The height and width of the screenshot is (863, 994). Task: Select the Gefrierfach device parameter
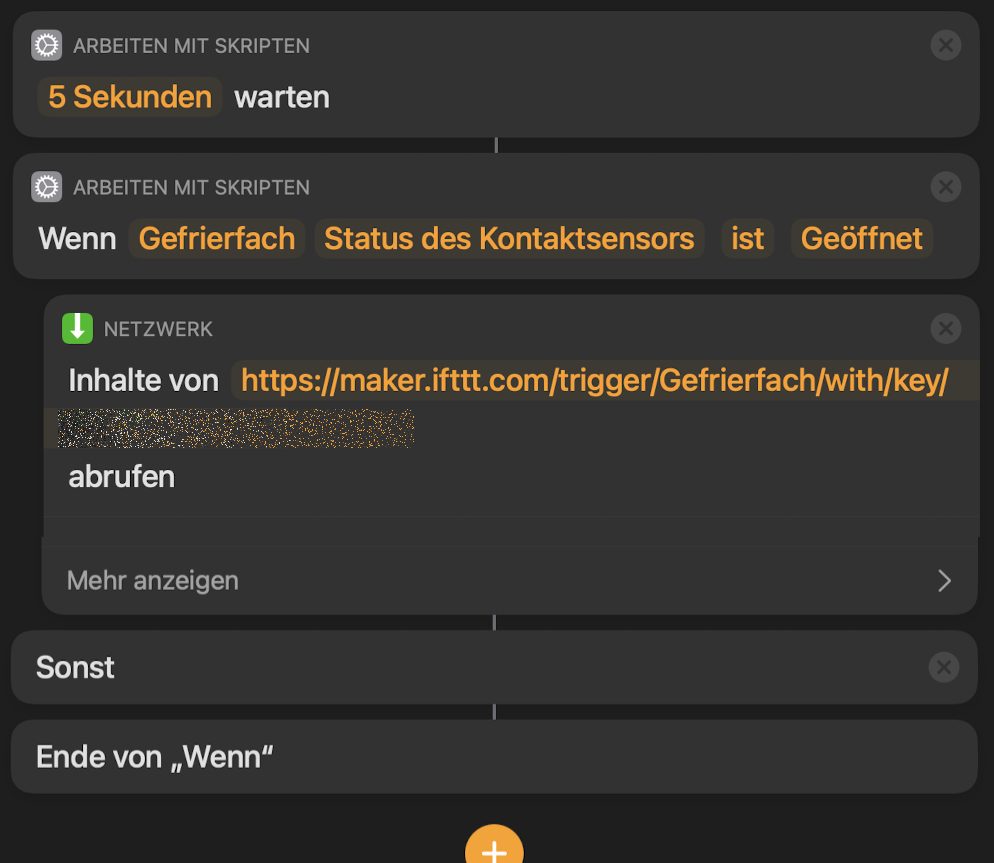click(216, 239)
